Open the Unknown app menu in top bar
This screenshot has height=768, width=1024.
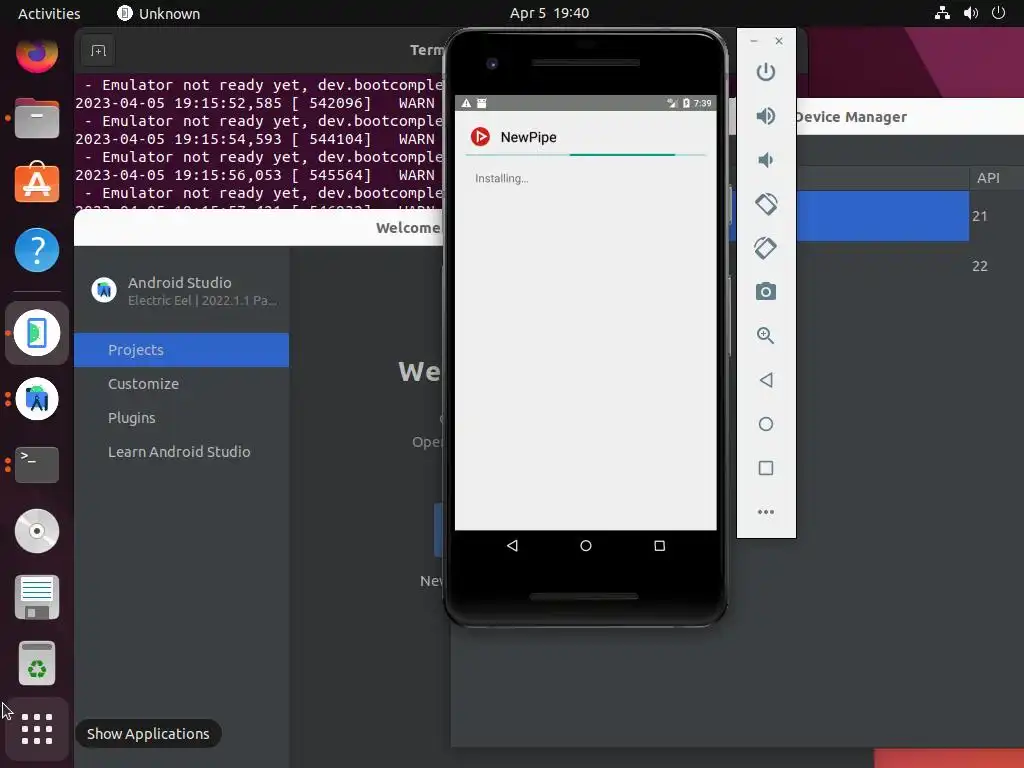pyautogui.click(x=159, y=13)
